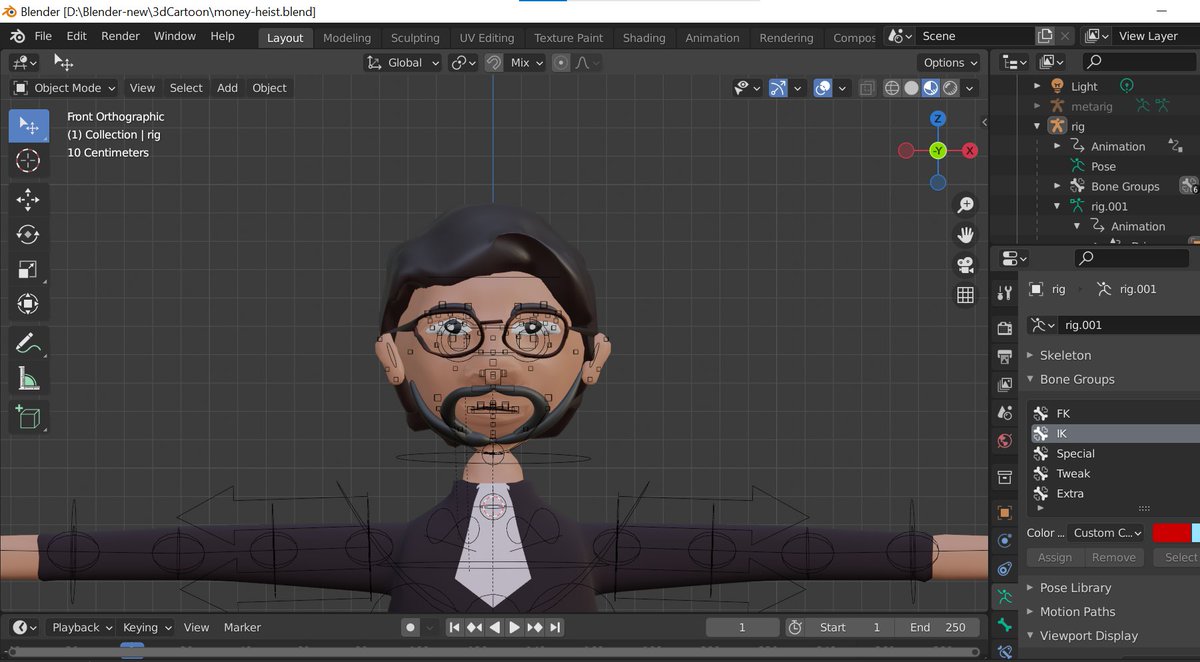The image size is (1200, 662).
Task: Switch orthographic/perspective grid icon
Action: click(965, 295)
